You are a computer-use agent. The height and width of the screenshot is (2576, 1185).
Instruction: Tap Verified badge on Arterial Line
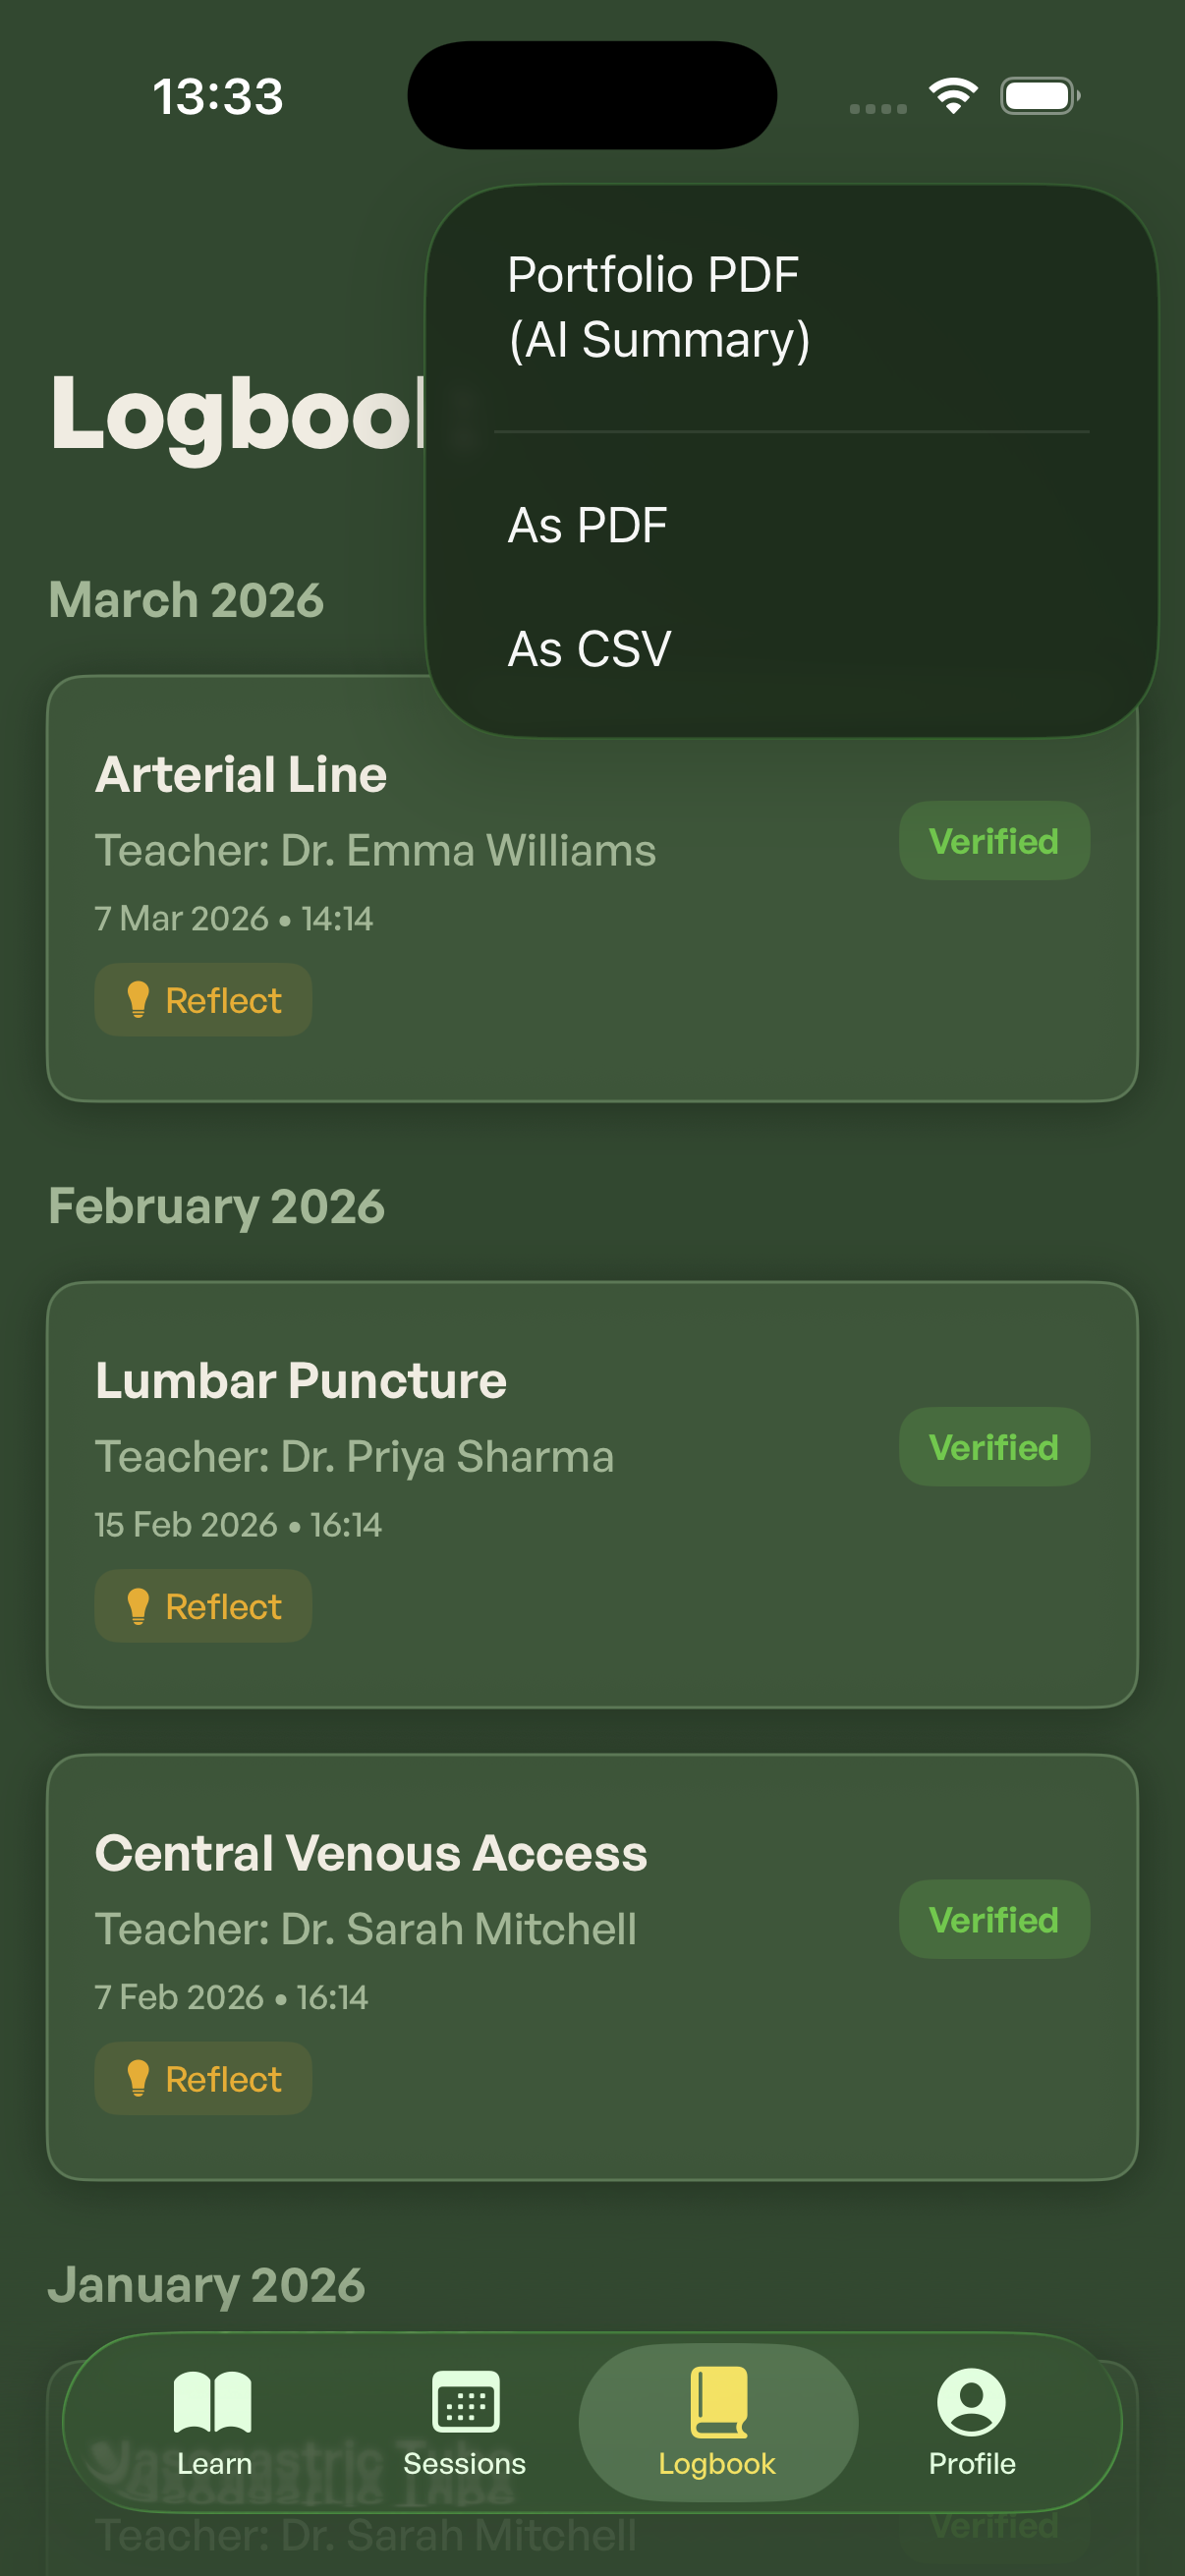coord(994,841)
